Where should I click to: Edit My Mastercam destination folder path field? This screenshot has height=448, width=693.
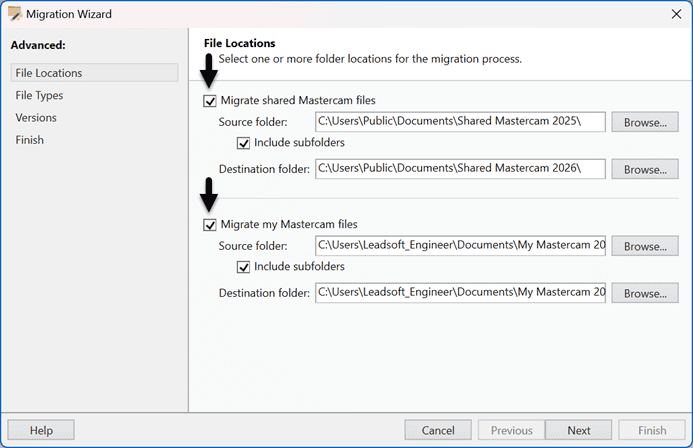[x=460, y=292]
